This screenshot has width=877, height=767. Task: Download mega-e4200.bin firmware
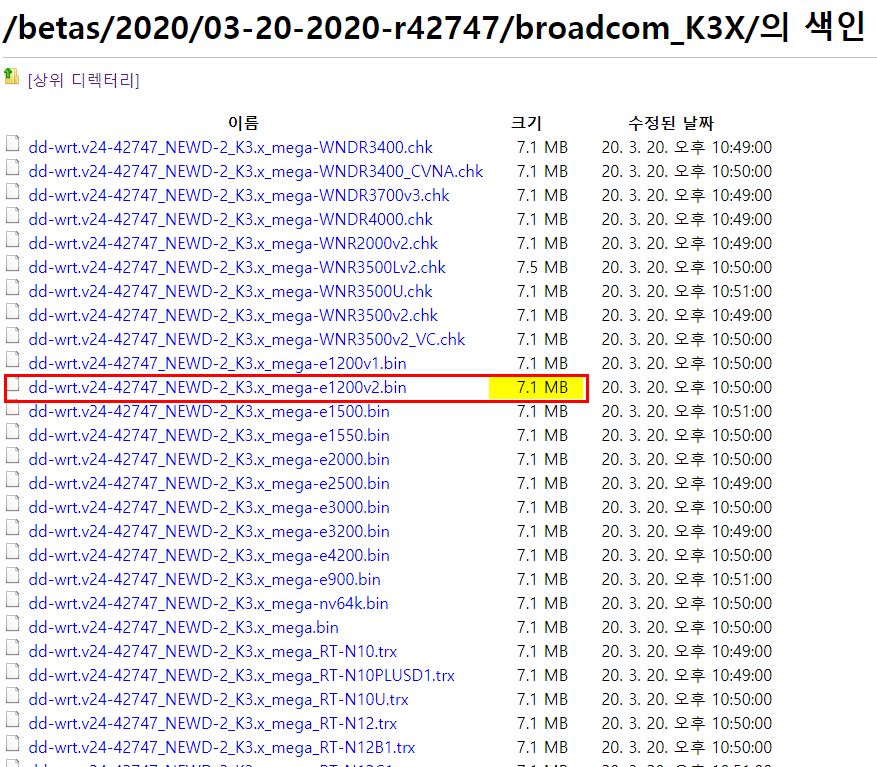[x=209, y=557]
